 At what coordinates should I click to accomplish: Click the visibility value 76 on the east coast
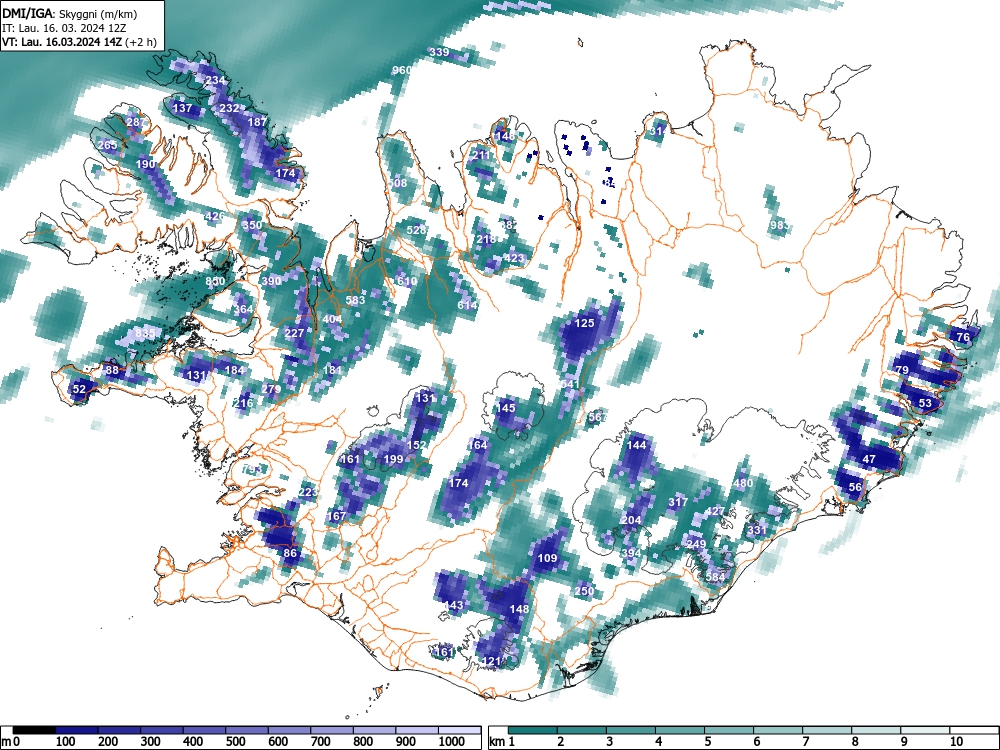(x=963, y=337)
